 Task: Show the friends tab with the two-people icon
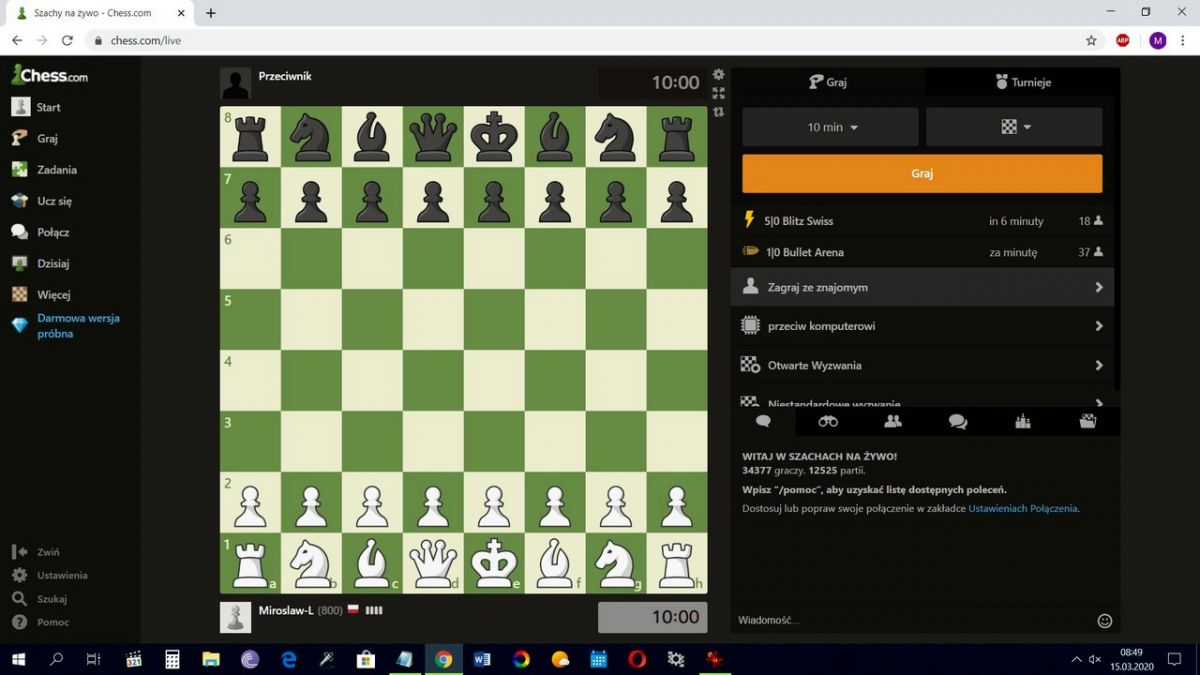[893, 421]
